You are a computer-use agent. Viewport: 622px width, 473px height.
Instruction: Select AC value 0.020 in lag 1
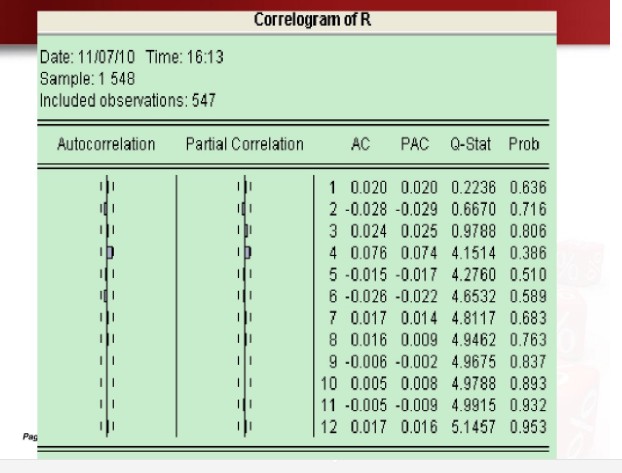(x=369, y=187)
